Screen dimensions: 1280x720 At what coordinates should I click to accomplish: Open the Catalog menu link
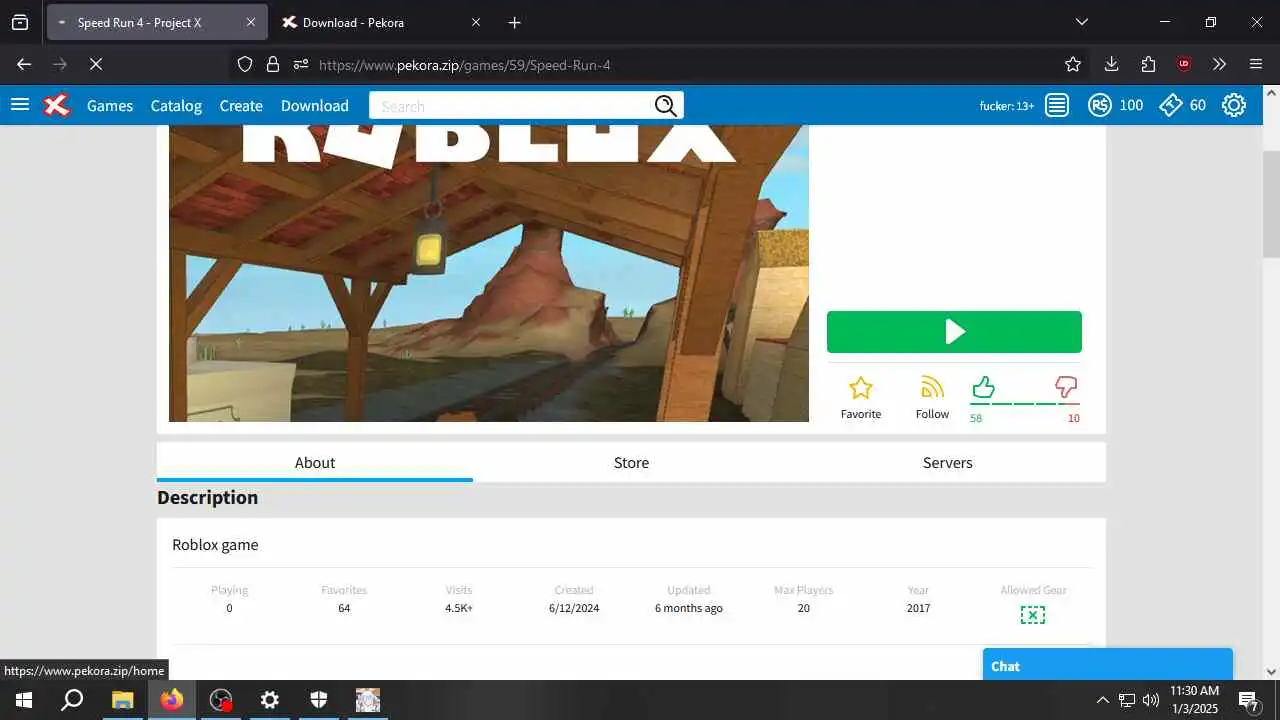(176, 105)
